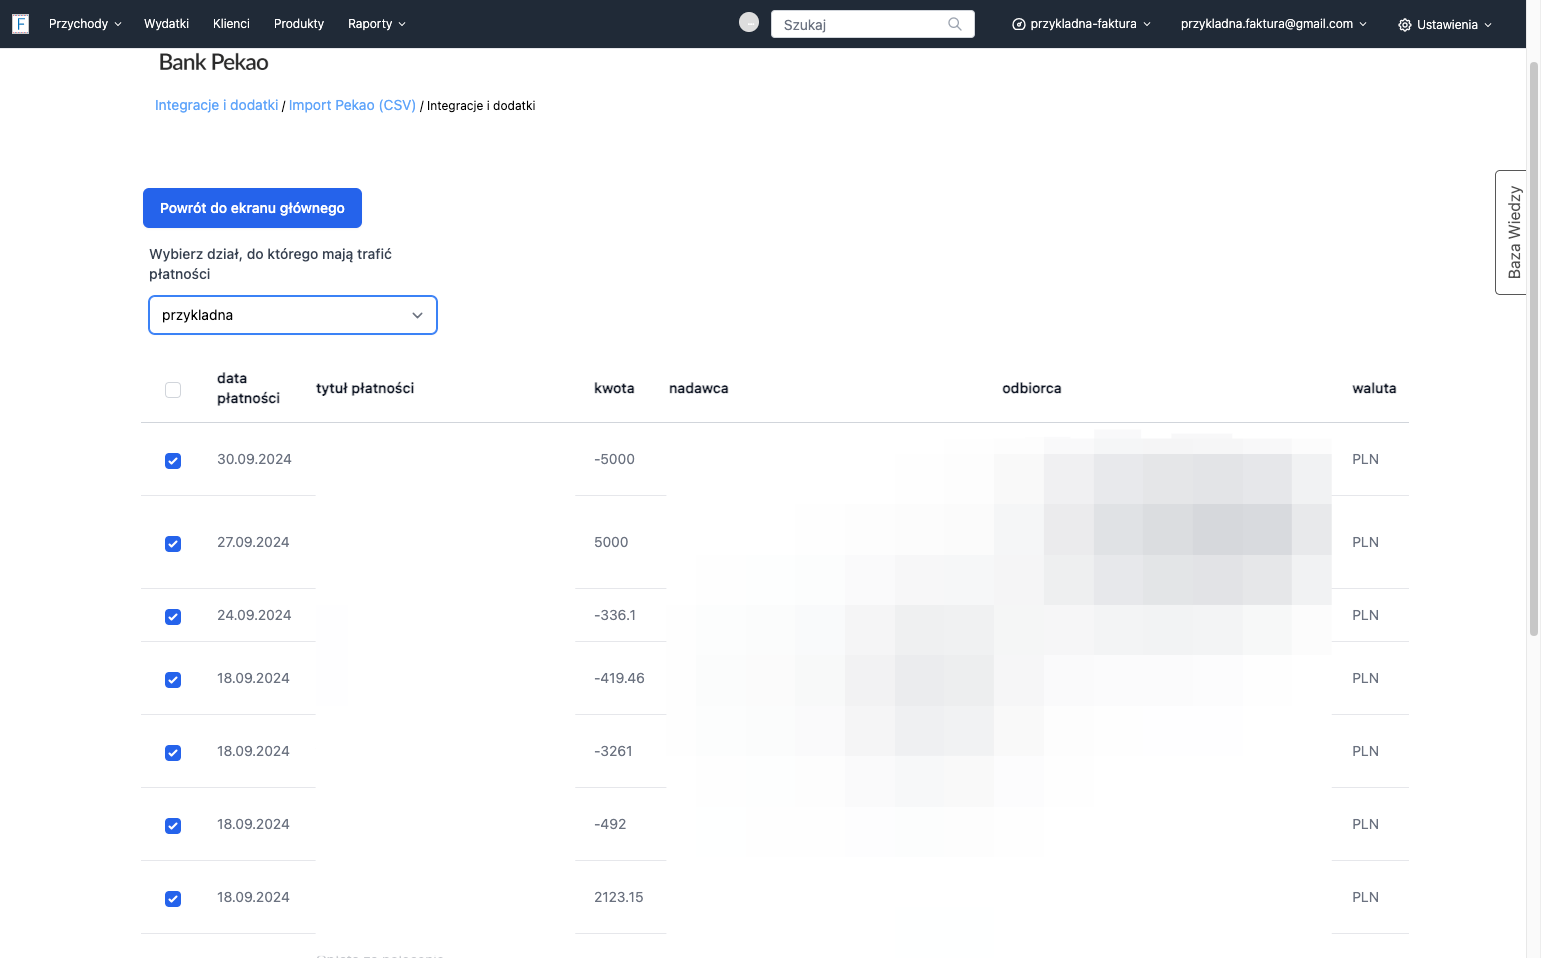Uncheck the 24.09.2024 row checkbox
Screen dimensions: 1541x958
(x=173, y=617)
